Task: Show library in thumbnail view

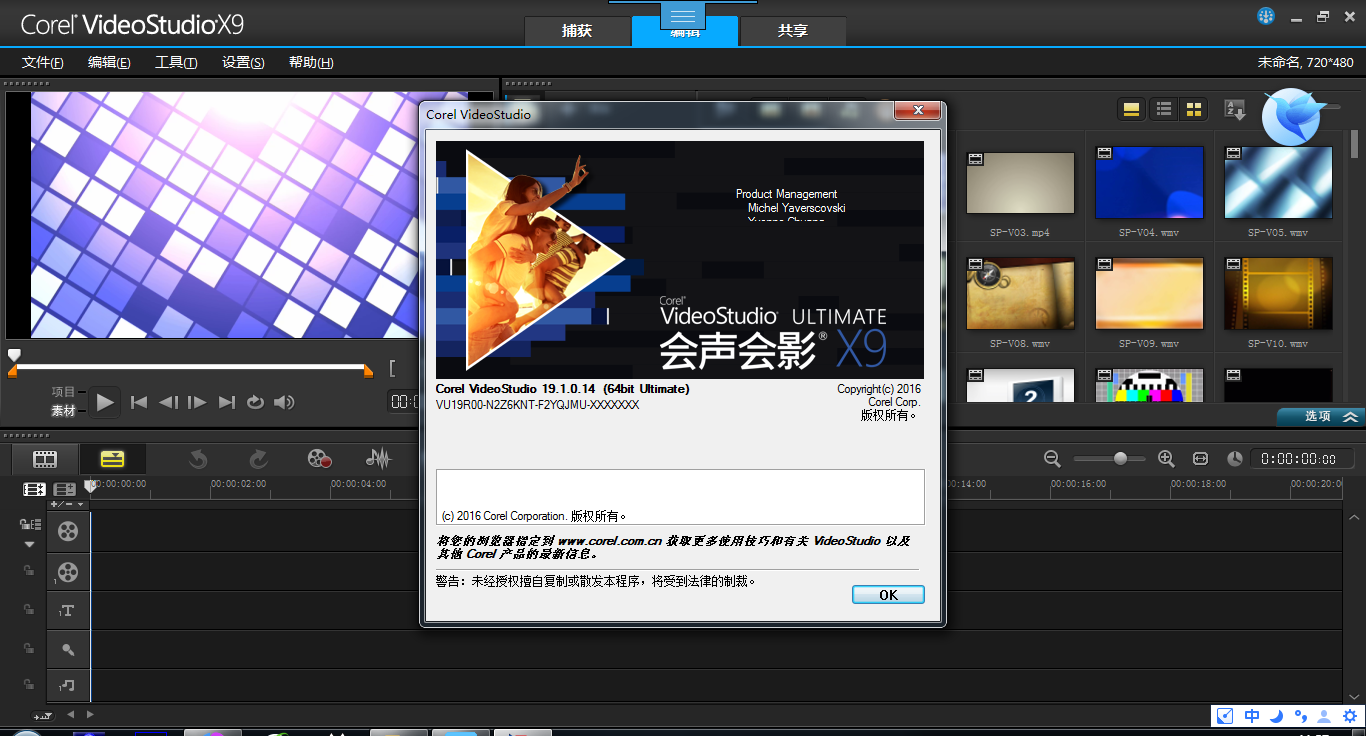Action: (x=1194, y=109)
